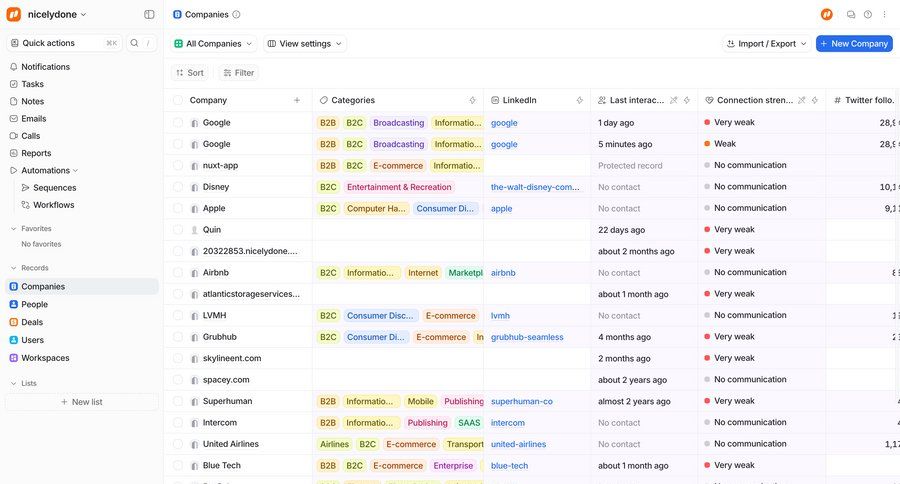Click enrichment bolt icon in LinkedIn header
This screenshot has height=484, width=900.
579,100
